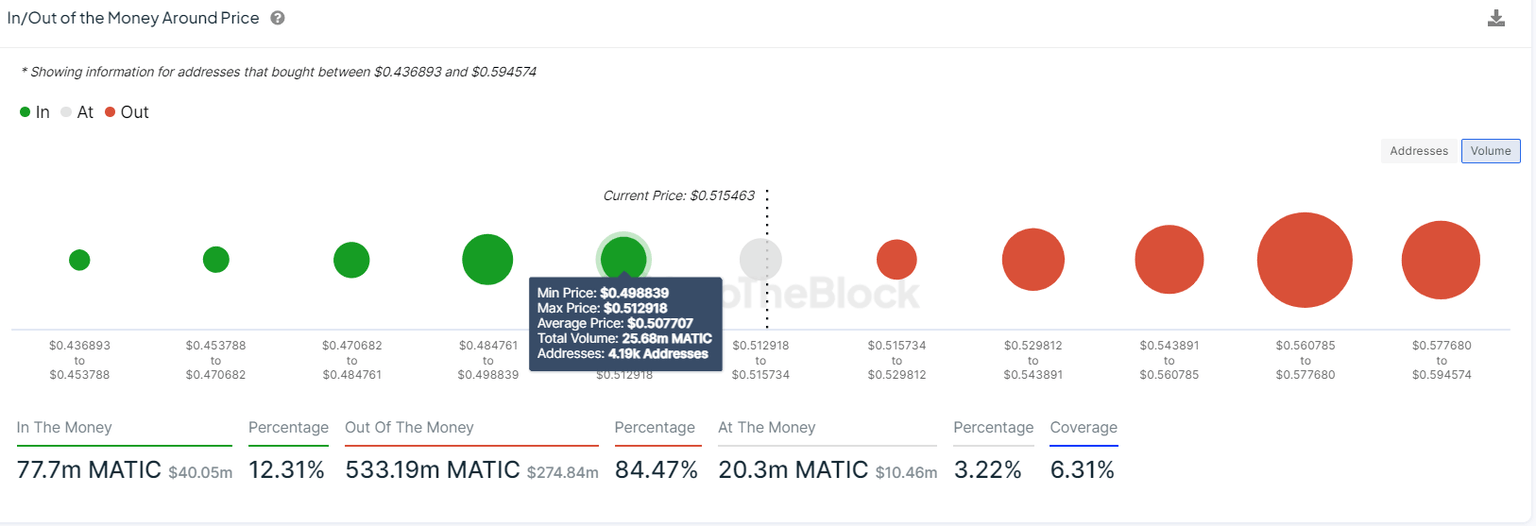Toggle the gray At legend item
The image size is (1536, 526).
[x=77, y=112]
